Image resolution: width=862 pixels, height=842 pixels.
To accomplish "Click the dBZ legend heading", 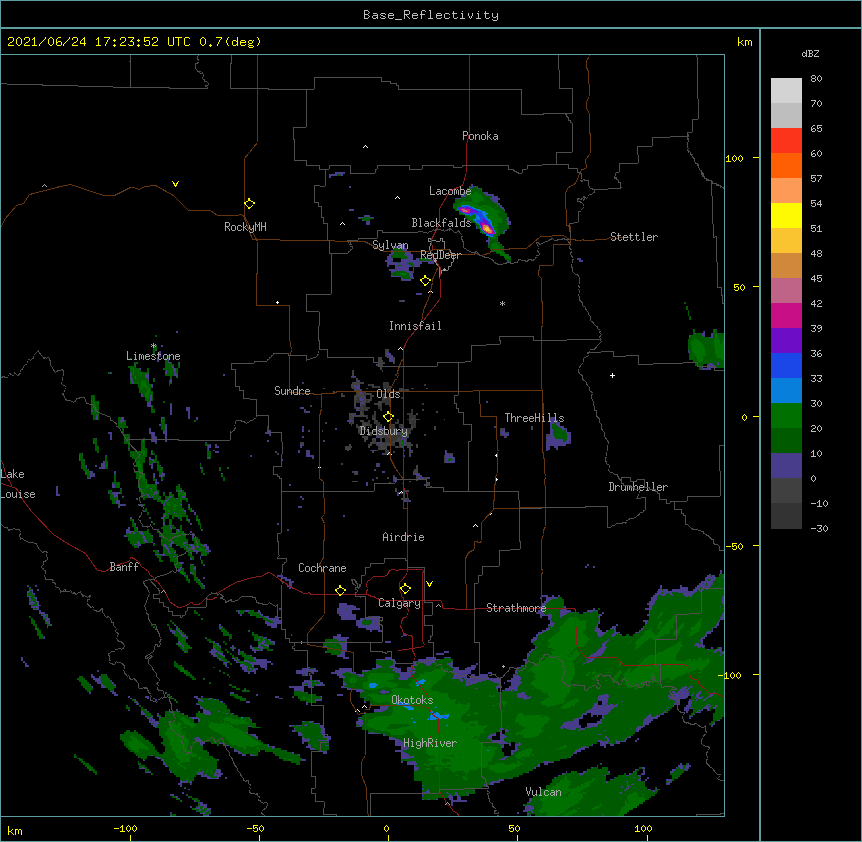I will point(810,53).
